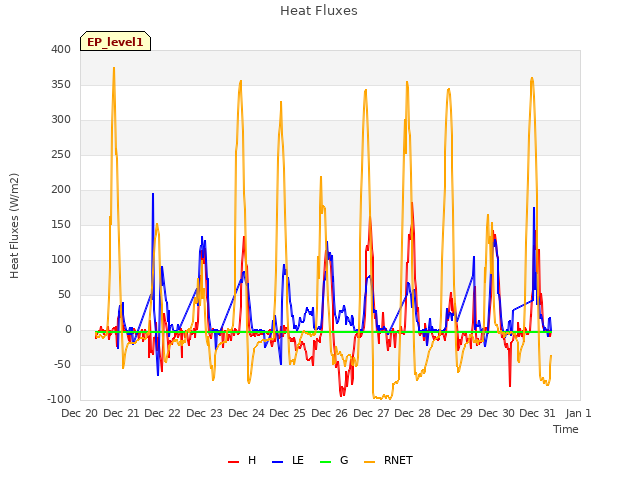This screenshot has height=480, width=640.
Task: Click the 0 y-axis tick label
Action: tap(68, 330)
